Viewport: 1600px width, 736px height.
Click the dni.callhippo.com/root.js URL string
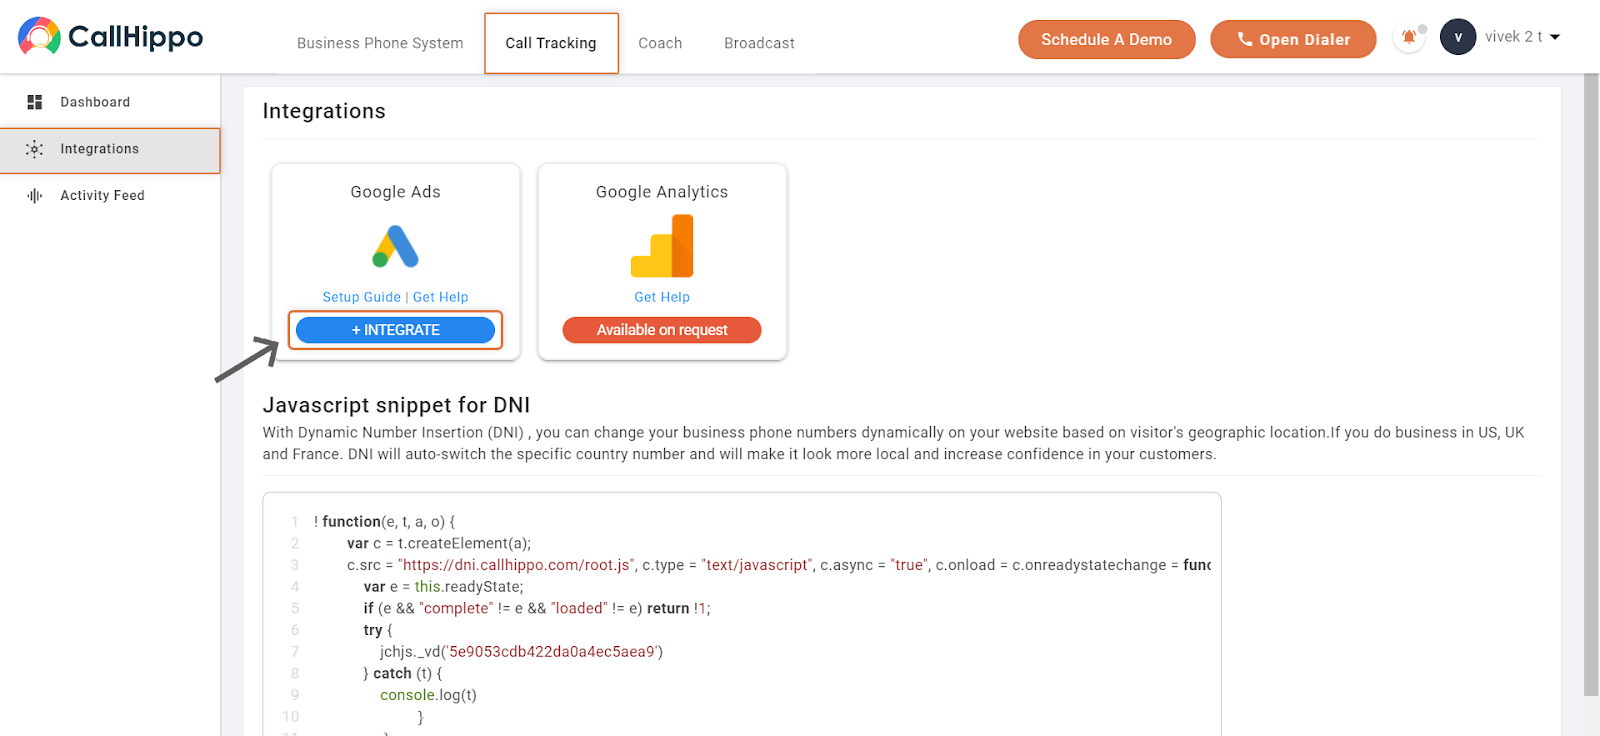point(516,565)
